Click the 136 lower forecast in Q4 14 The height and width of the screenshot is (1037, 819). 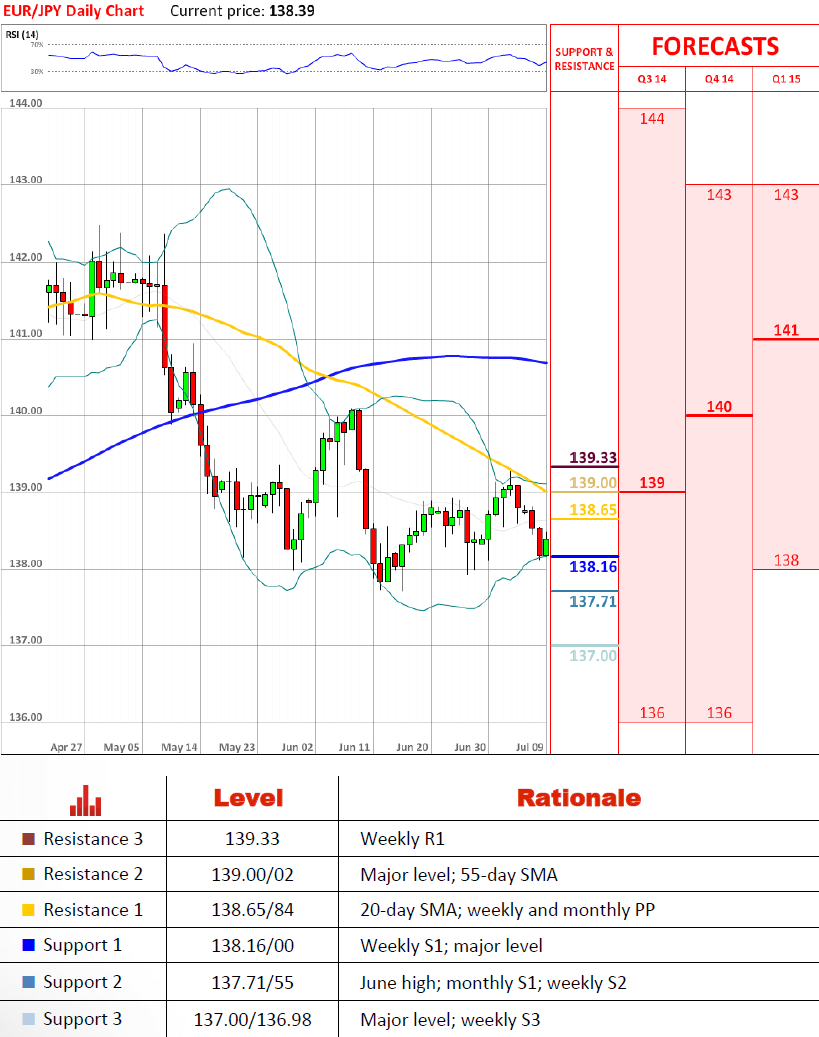coord(719,712)
